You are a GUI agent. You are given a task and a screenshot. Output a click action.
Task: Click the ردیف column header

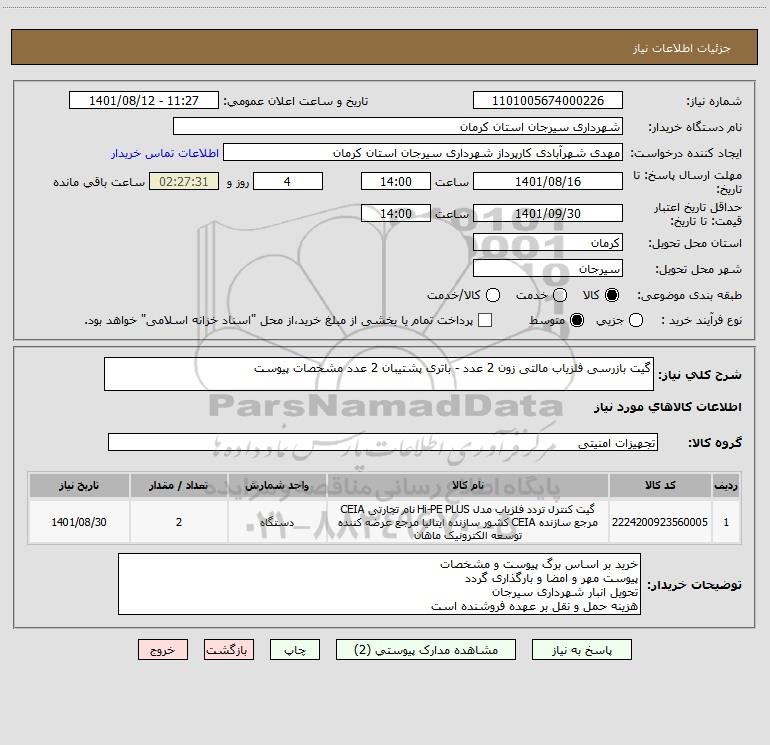click(x=726, y=485)
